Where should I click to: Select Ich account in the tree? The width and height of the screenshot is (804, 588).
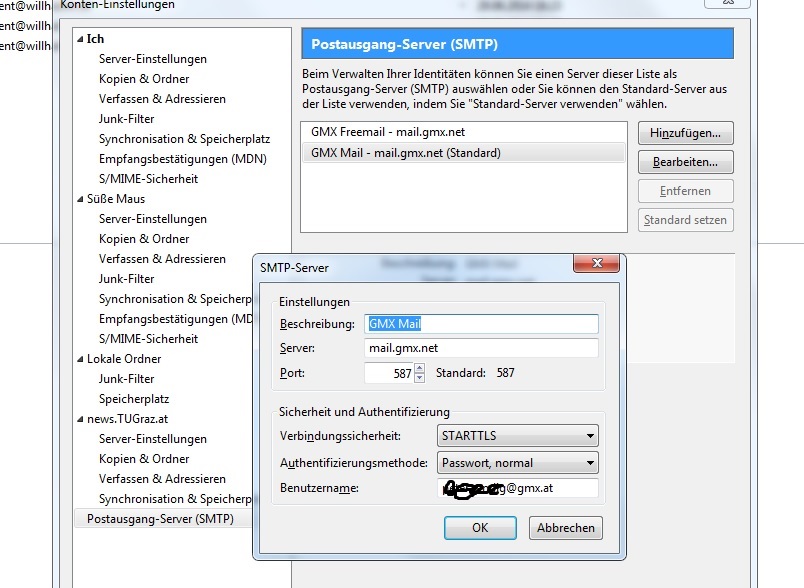(95, 39)
